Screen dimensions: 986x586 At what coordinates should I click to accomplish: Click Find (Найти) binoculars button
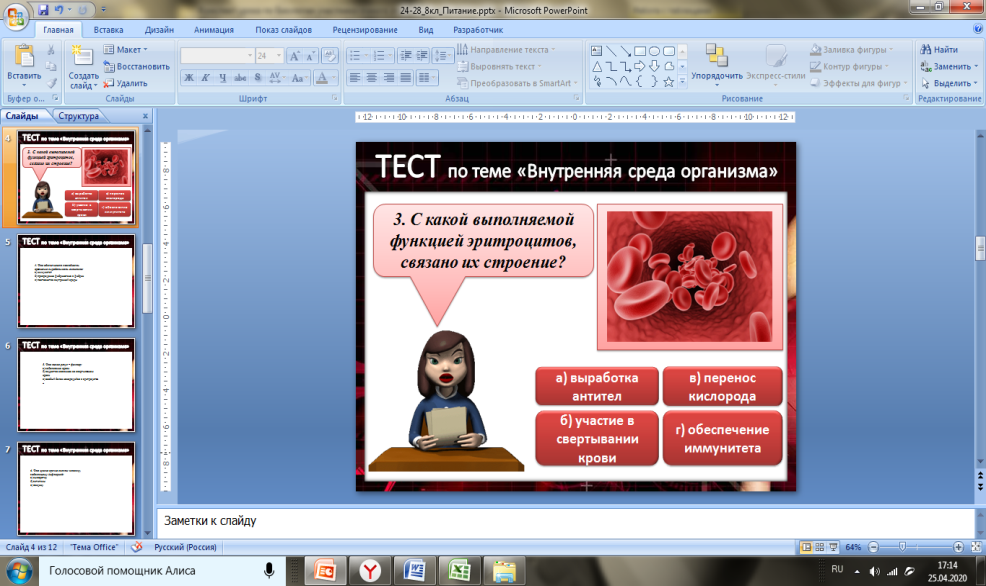coord(938,49)
